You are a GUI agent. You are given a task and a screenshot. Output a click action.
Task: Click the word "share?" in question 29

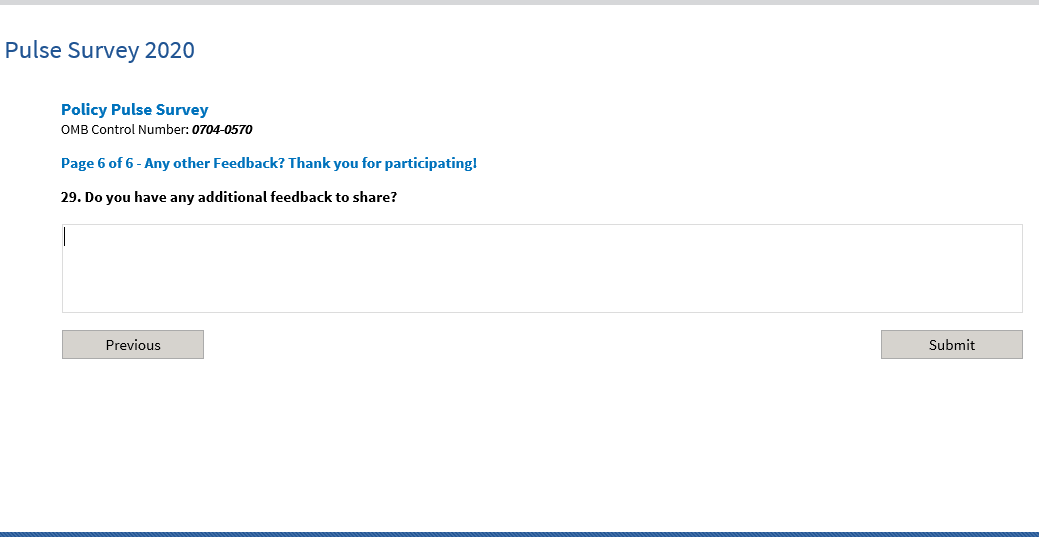pos(374,197)
